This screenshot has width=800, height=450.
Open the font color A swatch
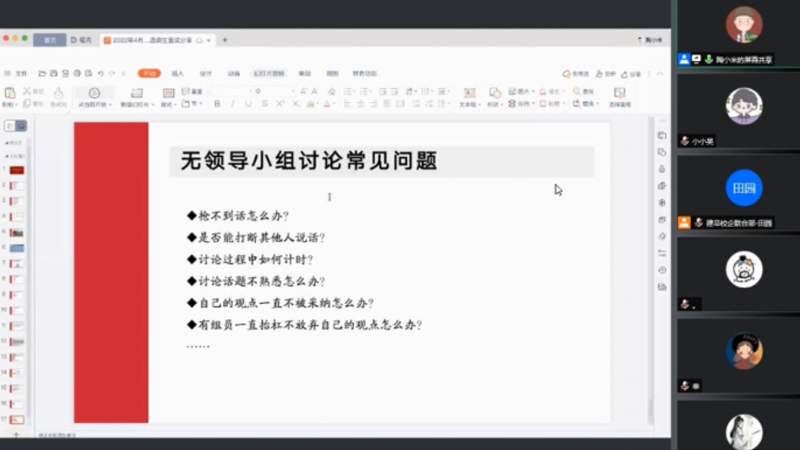[327, 104]
